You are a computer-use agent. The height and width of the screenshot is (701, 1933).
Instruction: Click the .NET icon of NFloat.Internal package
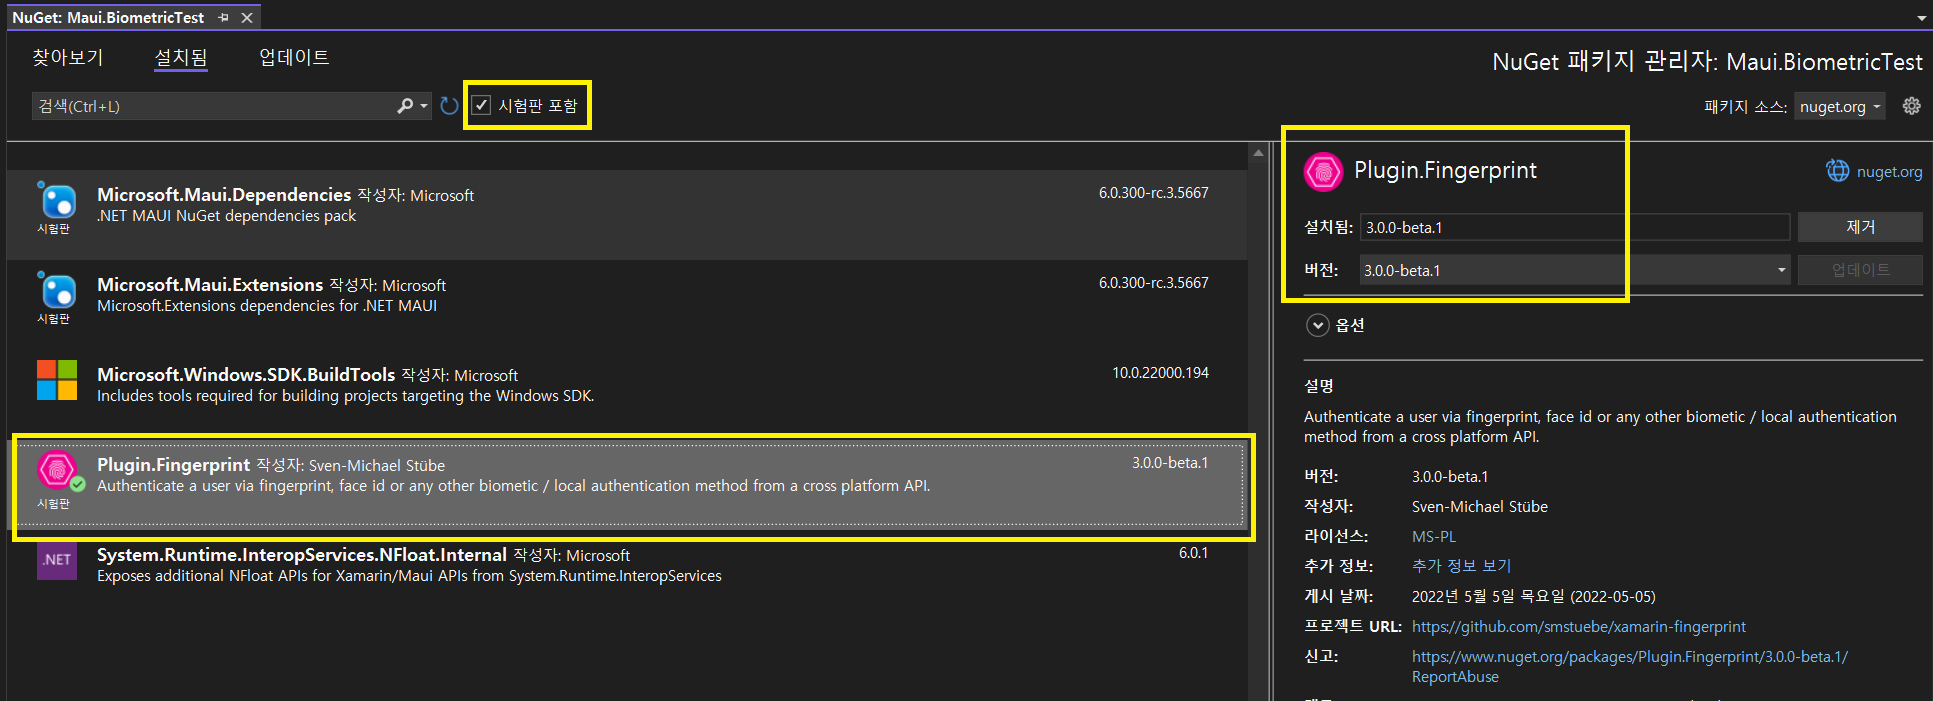pos(57,560)
